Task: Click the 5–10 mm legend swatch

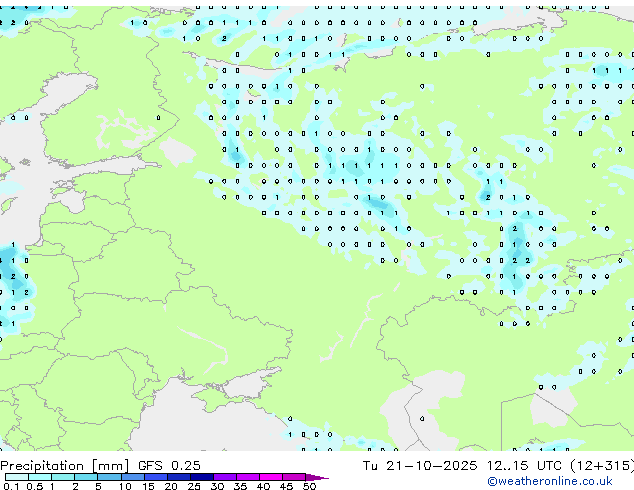Action: 109,477
